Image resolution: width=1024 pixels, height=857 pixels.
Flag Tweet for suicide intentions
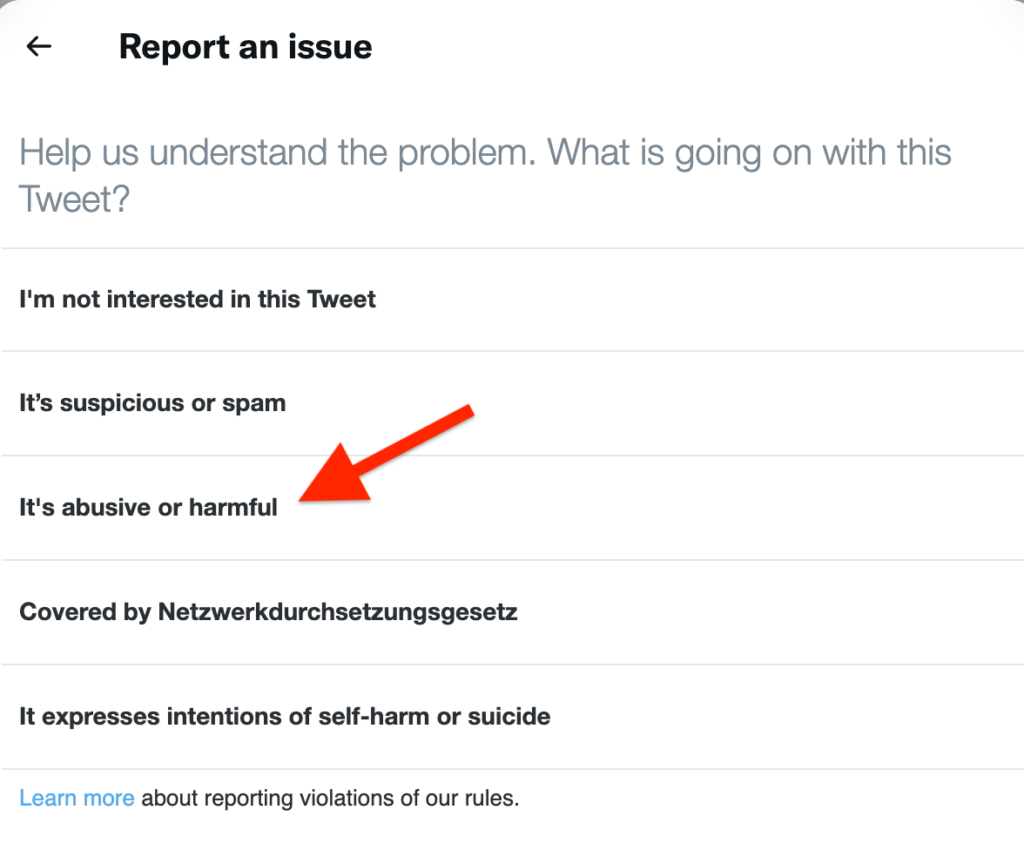tap(284, 716)
